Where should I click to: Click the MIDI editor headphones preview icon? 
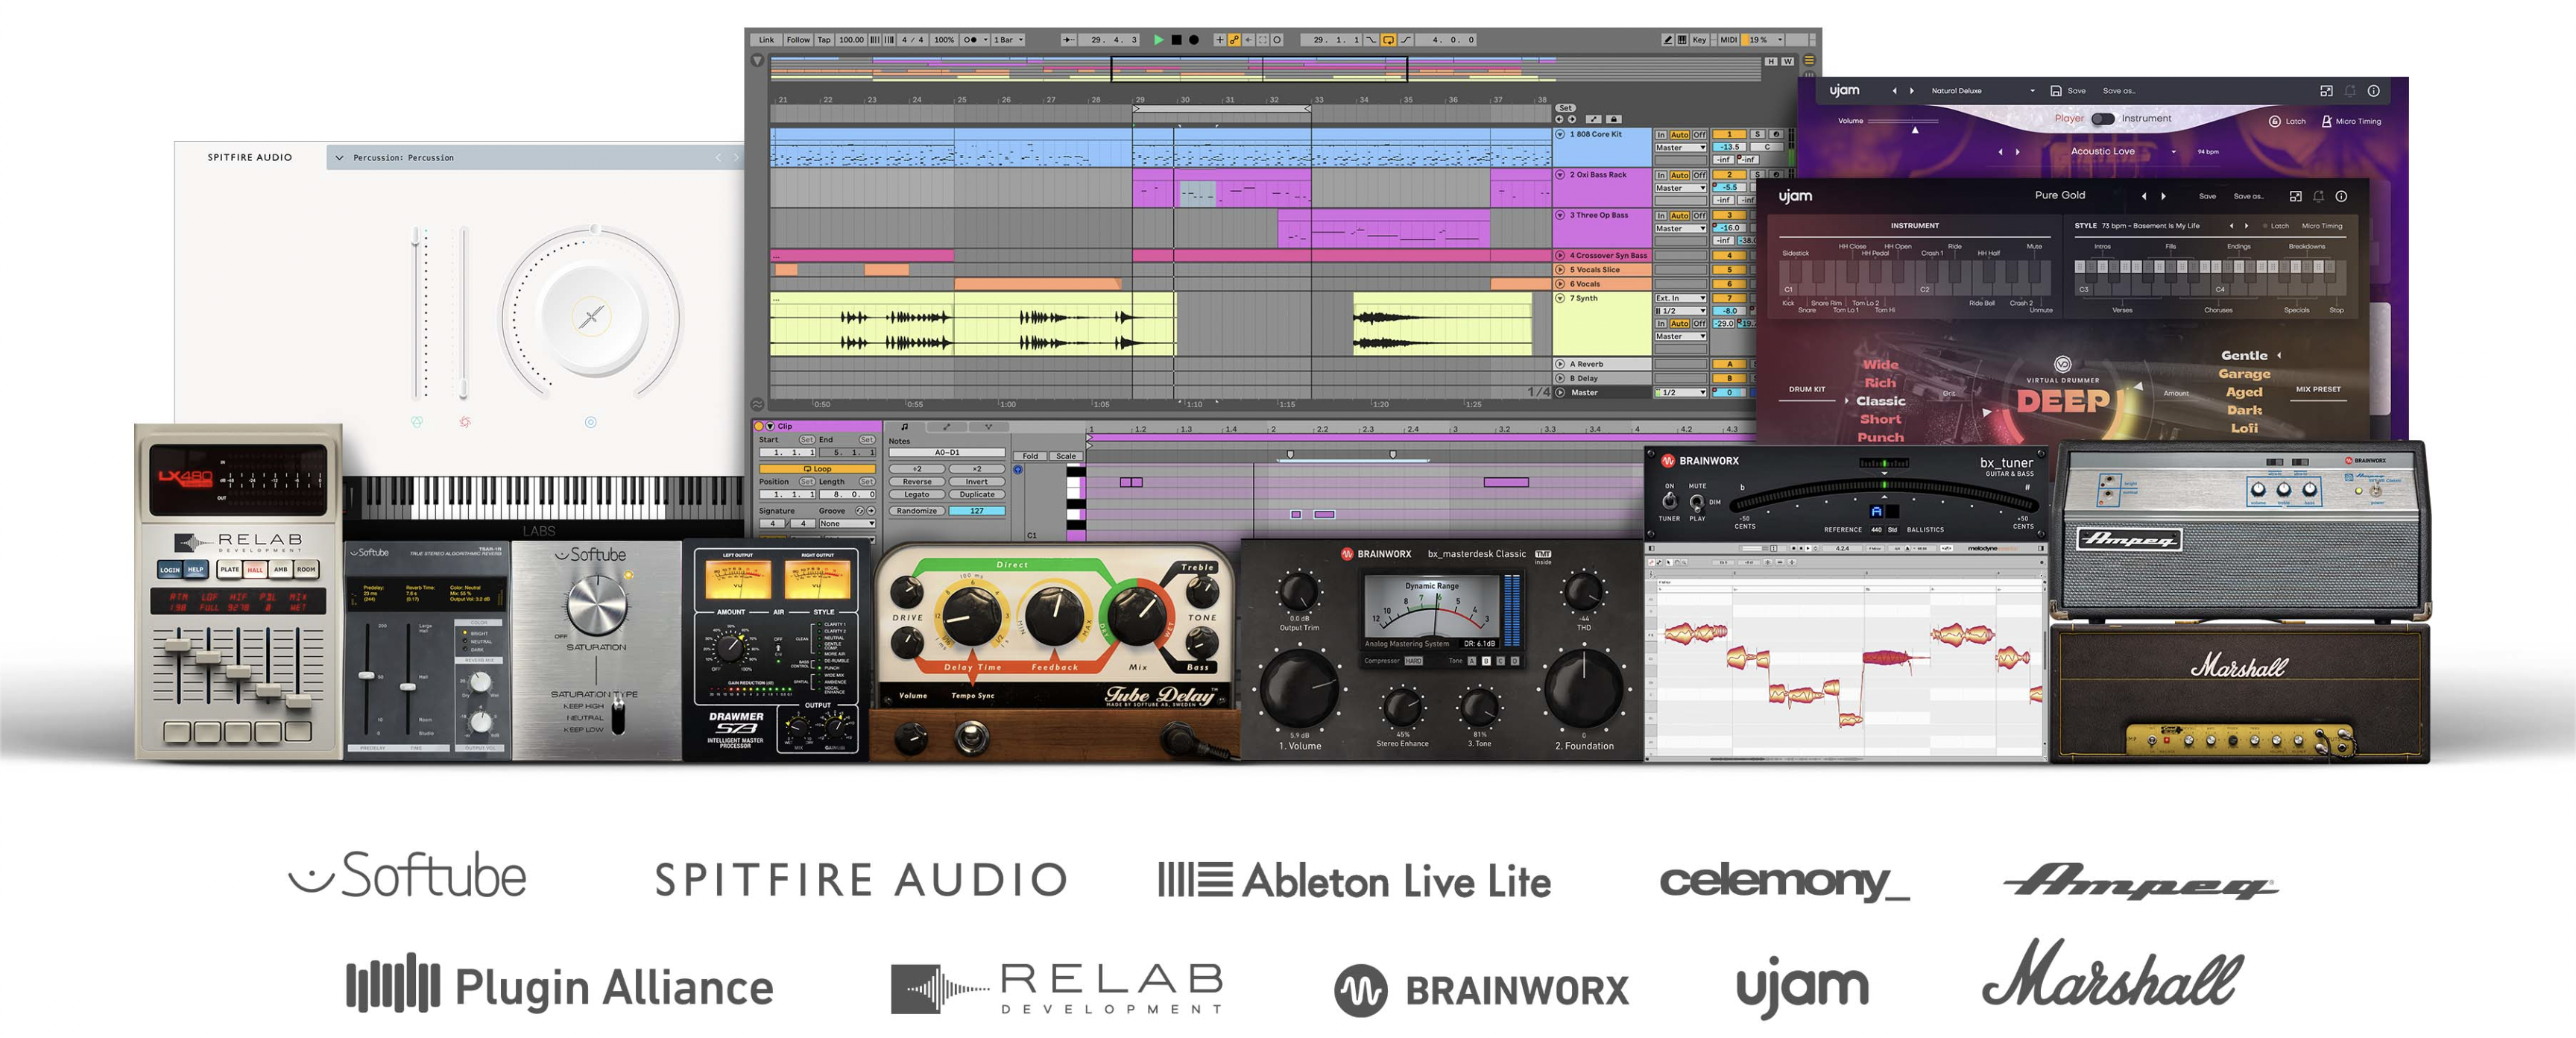tap(1018, 469)
